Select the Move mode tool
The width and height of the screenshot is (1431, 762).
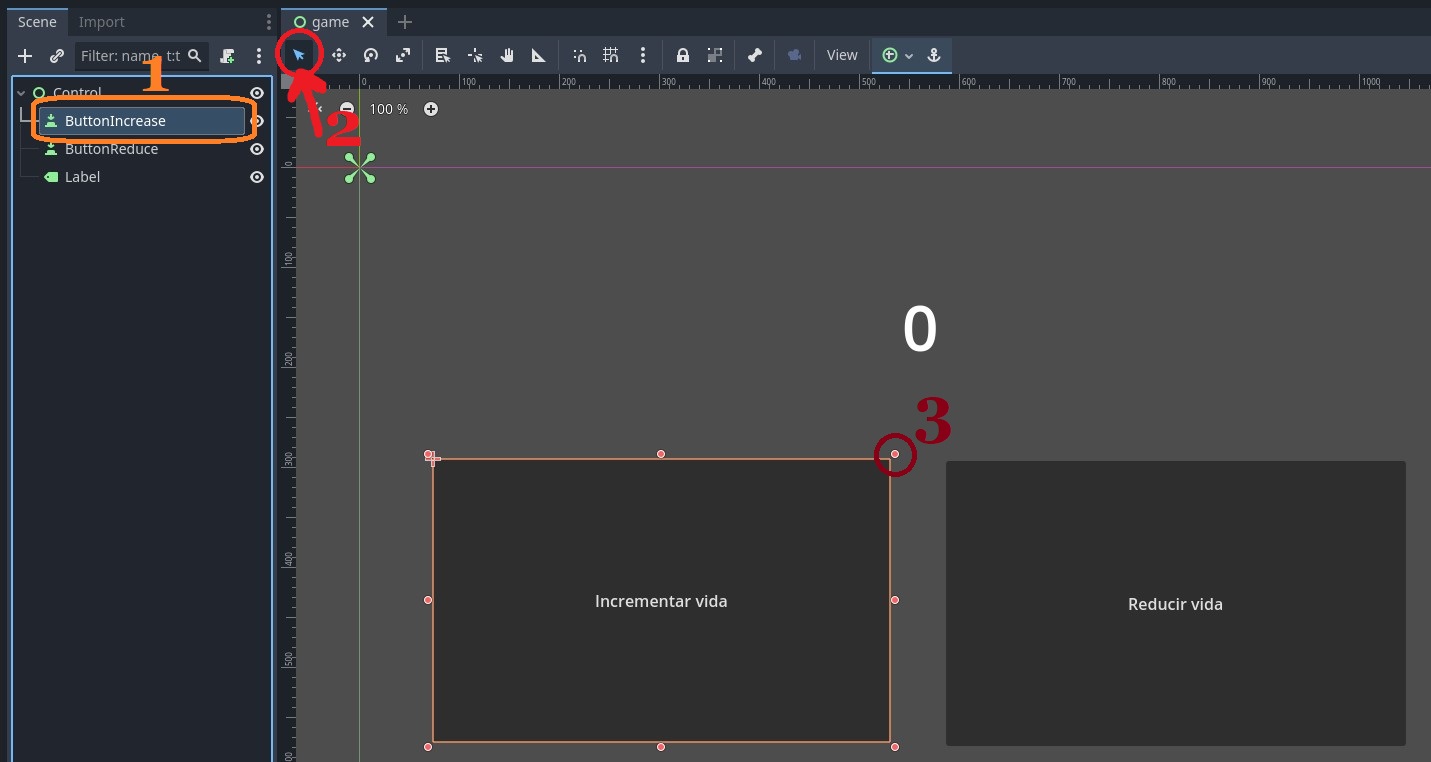click(x=339, y=56)
